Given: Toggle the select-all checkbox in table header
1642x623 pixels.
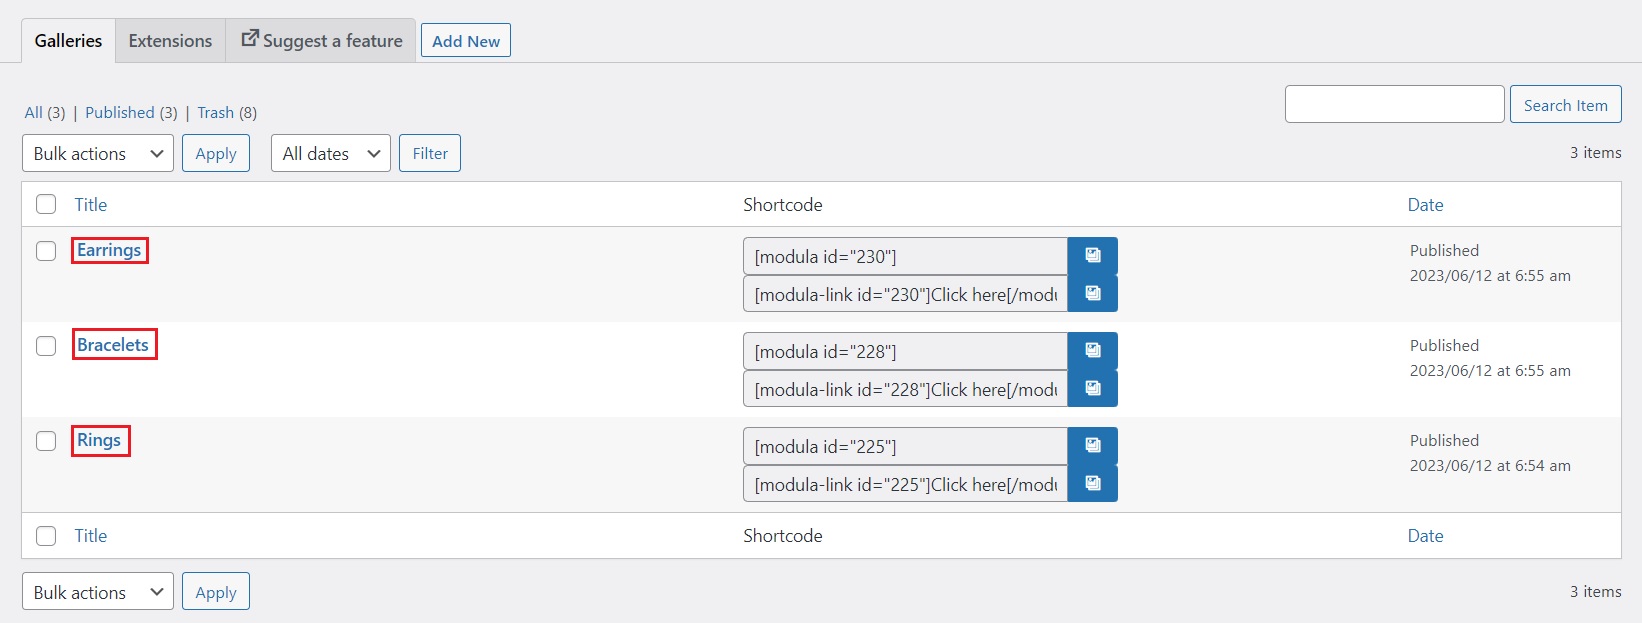Looking at the screenshot, I should [x=46, y=205].
